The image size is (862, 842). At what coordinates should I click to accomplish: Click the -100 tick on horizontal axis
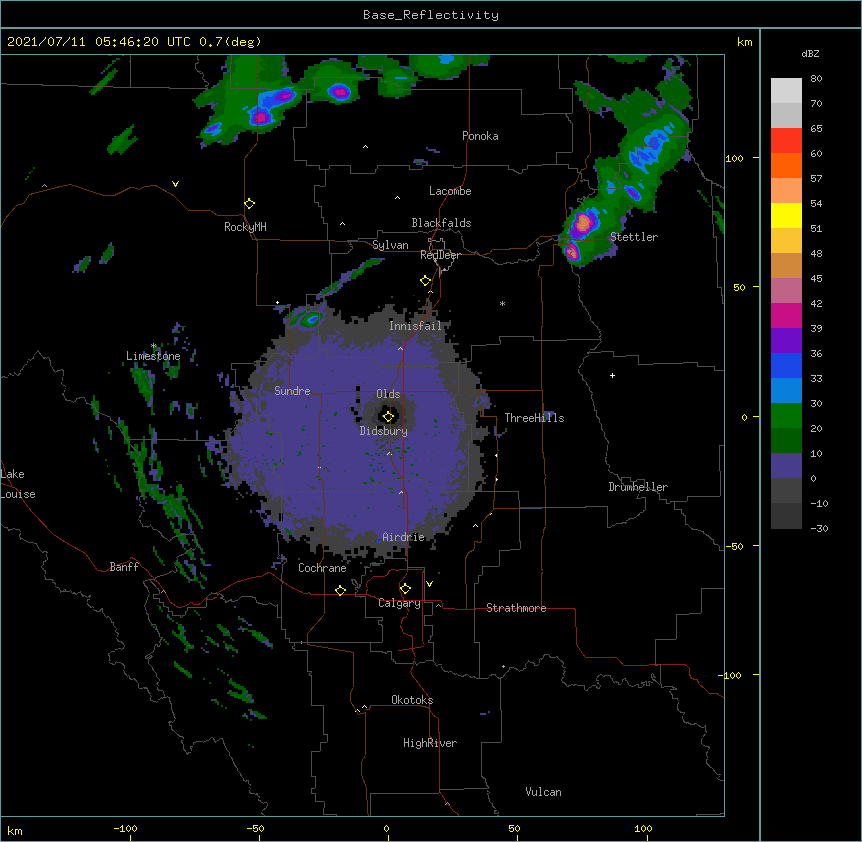pyautogui.click(x=125, y=828)
